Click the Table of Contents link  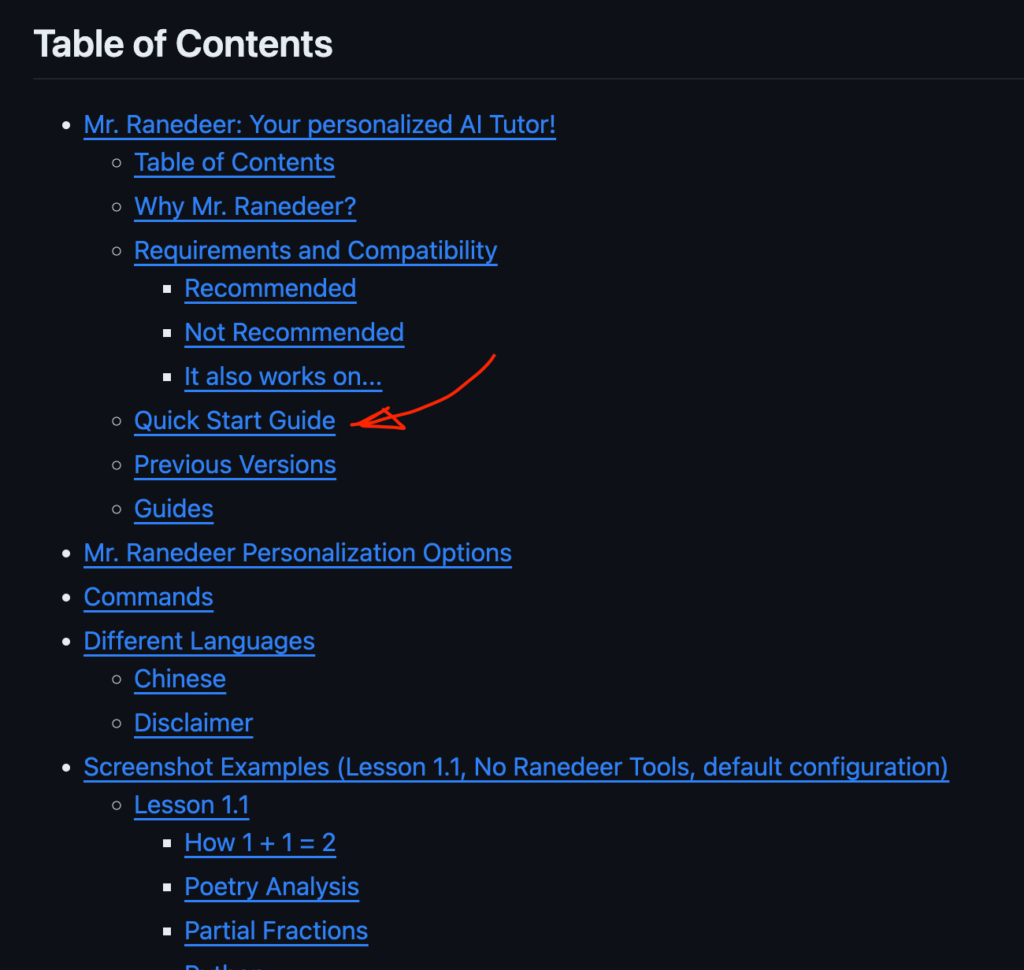(234, 163)
